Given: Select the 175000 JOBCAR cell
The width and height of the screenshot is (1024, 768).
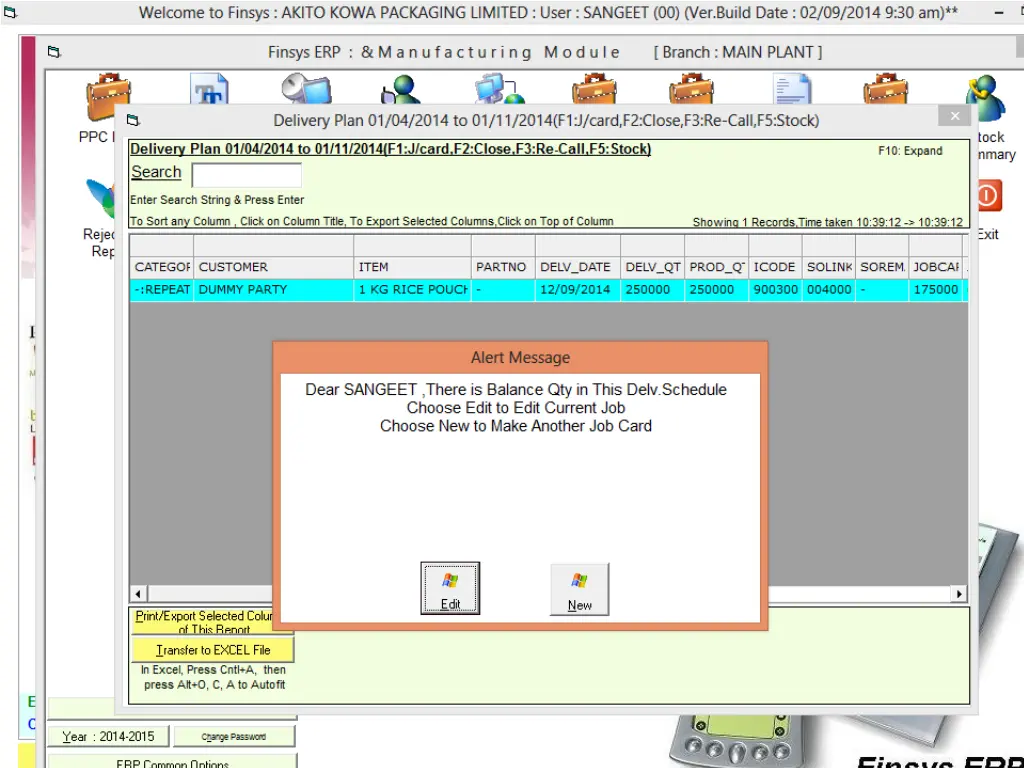Looking at the screenshot, I should [935, 290].
